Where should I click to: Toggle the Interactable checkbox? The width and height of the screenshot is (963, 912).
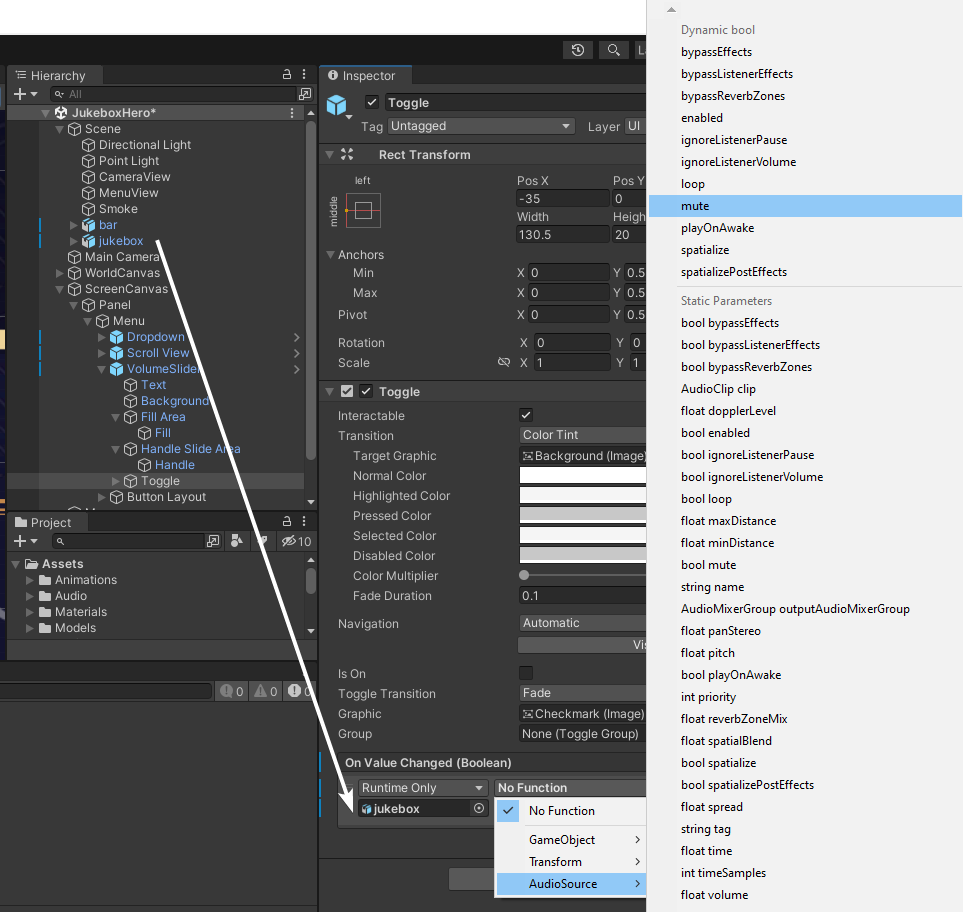tap(526, 415)
